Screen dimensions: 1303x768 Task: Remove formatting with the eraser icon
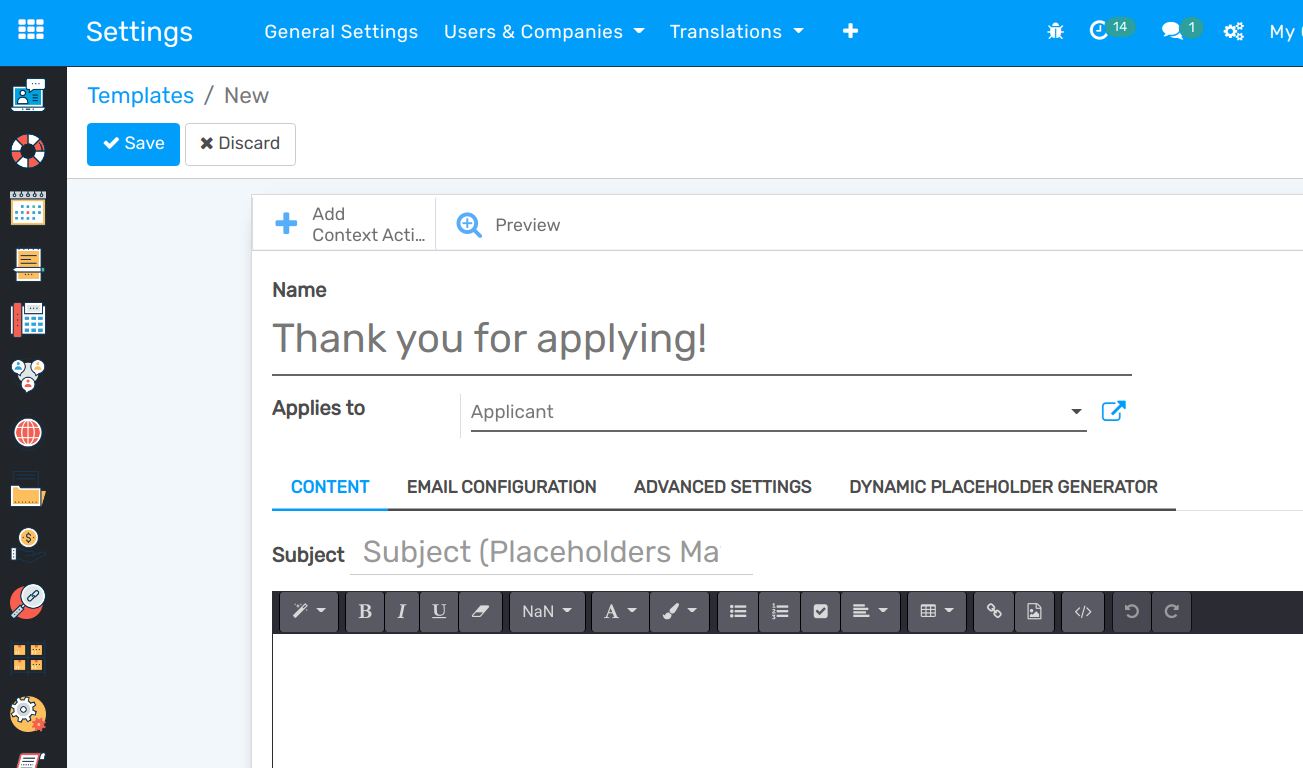point(481,611)
